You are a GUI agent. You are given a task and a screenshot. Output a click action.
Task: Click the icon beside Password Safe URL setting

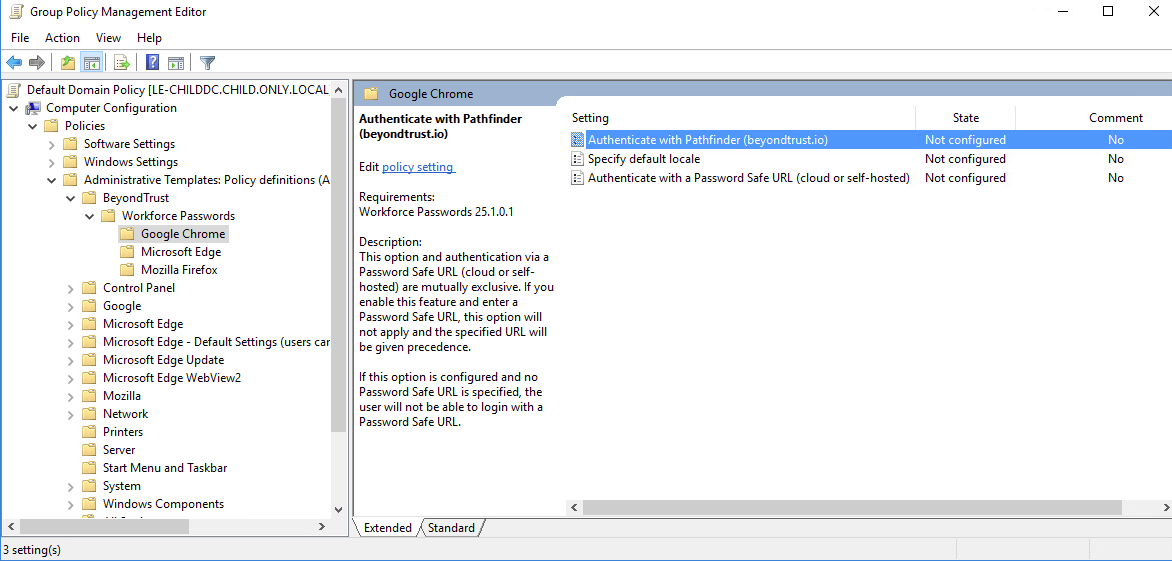point(577,178)
